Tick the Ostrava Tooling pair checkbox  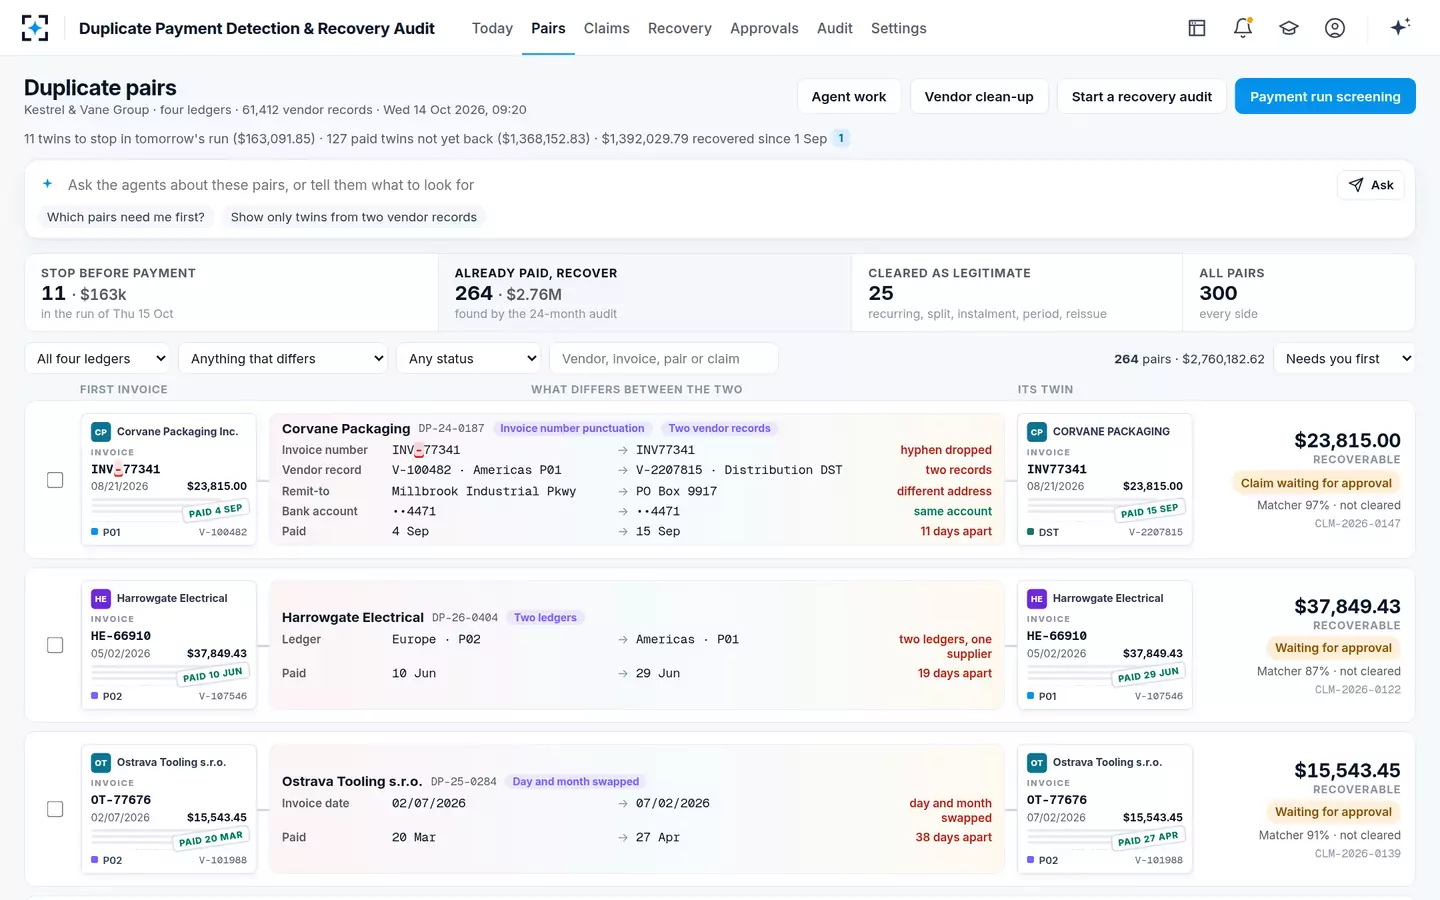[55, 809]
